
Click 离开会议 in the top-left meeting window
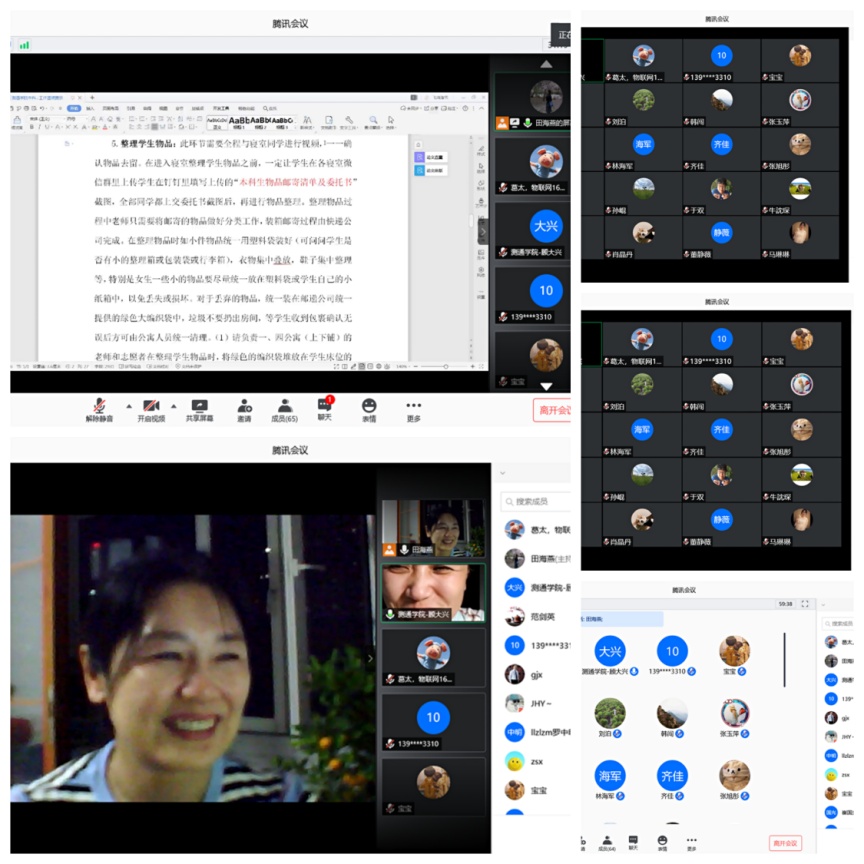552,410
